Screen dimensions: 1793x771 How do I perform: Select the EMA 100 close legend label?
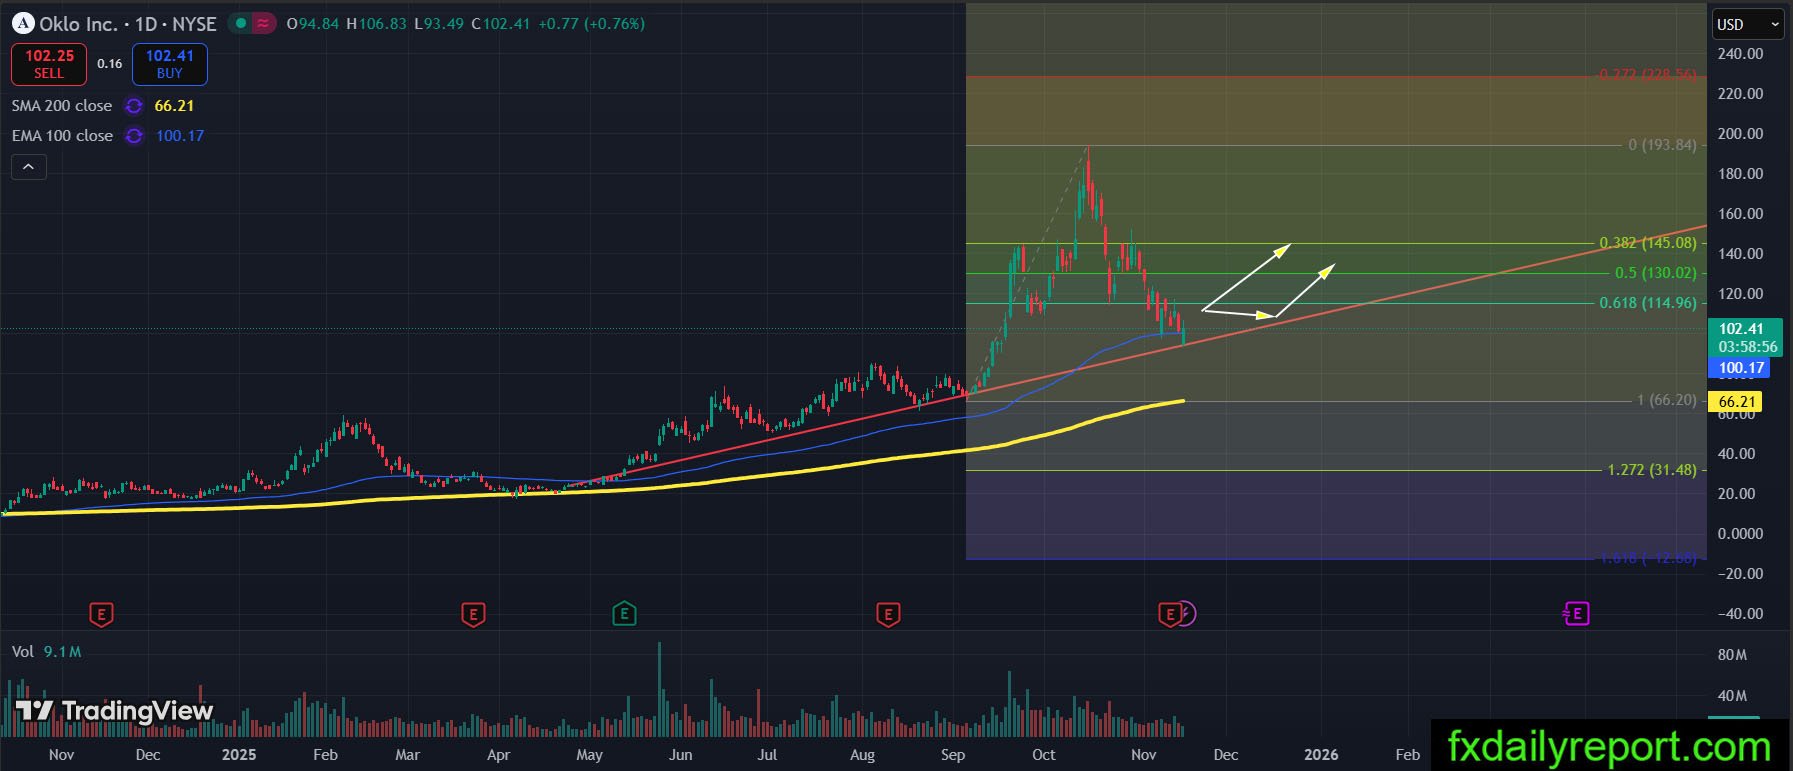click(62, 136)
